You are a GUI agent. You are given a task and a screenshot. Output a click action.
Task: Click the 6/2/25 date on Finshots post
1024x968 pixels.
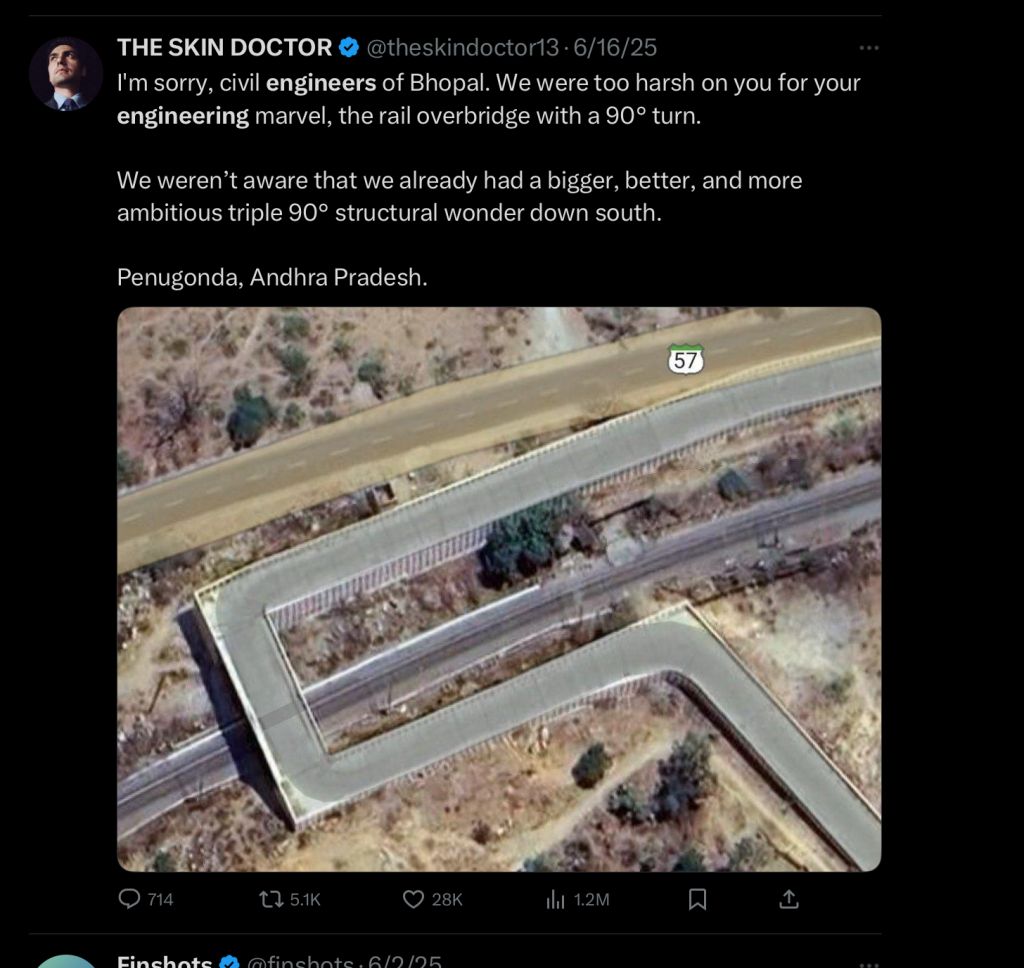[405, 962]
